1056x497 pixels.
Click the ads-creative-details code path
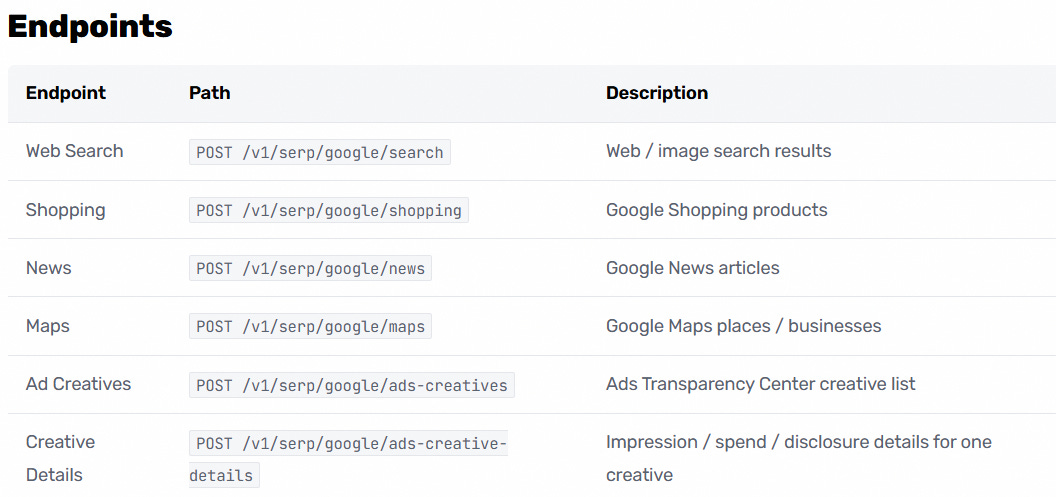tap(348, 459)
